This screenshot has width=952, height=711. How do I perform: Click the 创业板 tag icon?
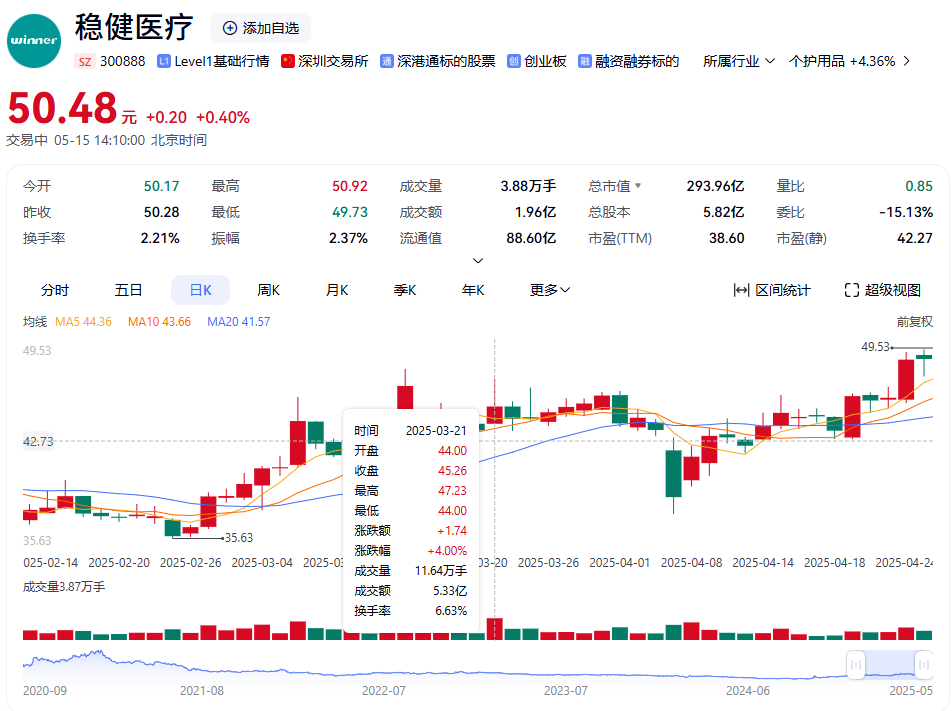(x=514, y=61)
